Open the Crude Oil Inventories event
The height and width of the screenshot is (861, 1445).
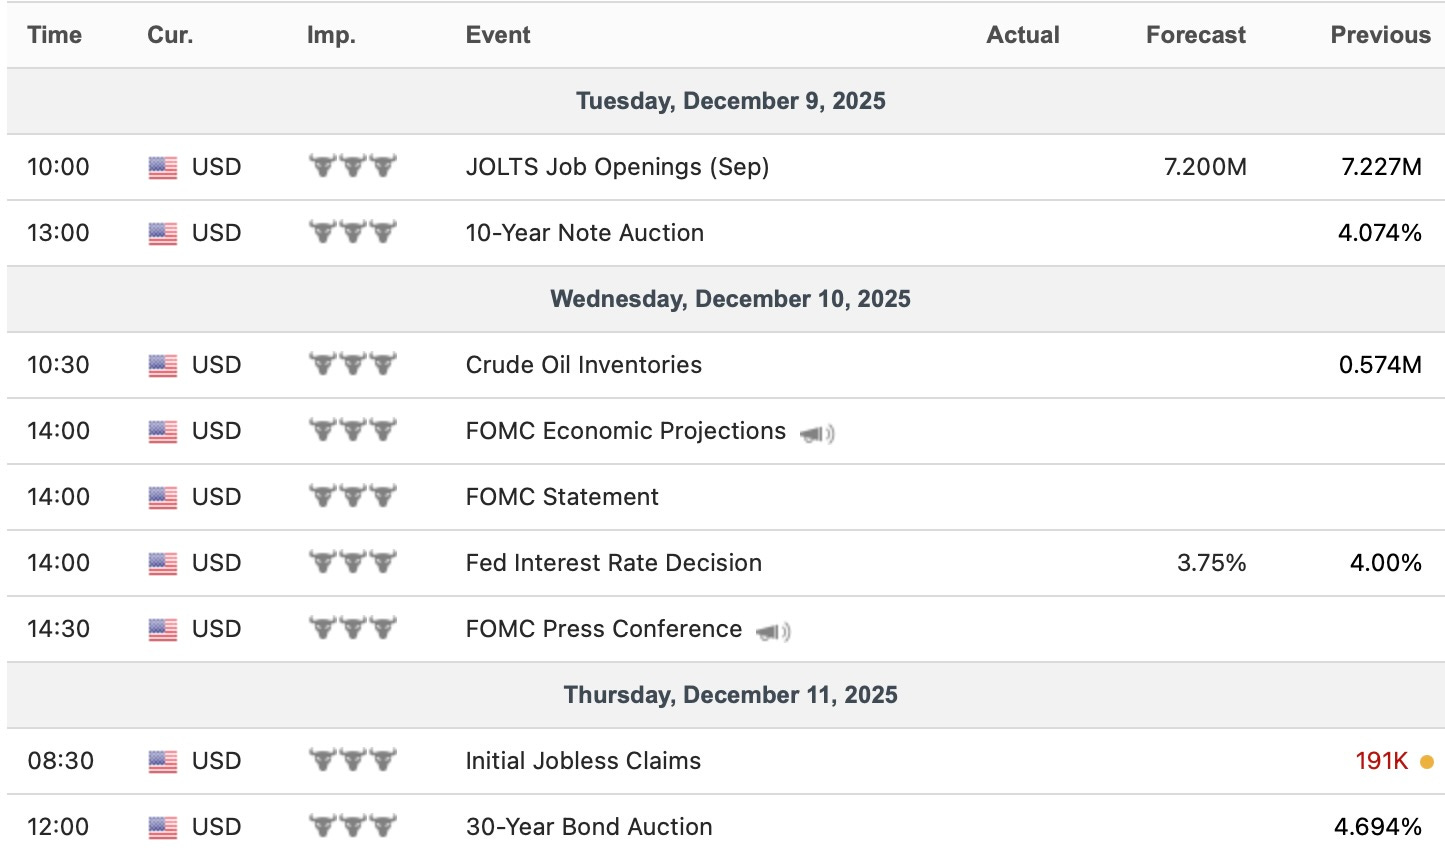pos(583,365)
